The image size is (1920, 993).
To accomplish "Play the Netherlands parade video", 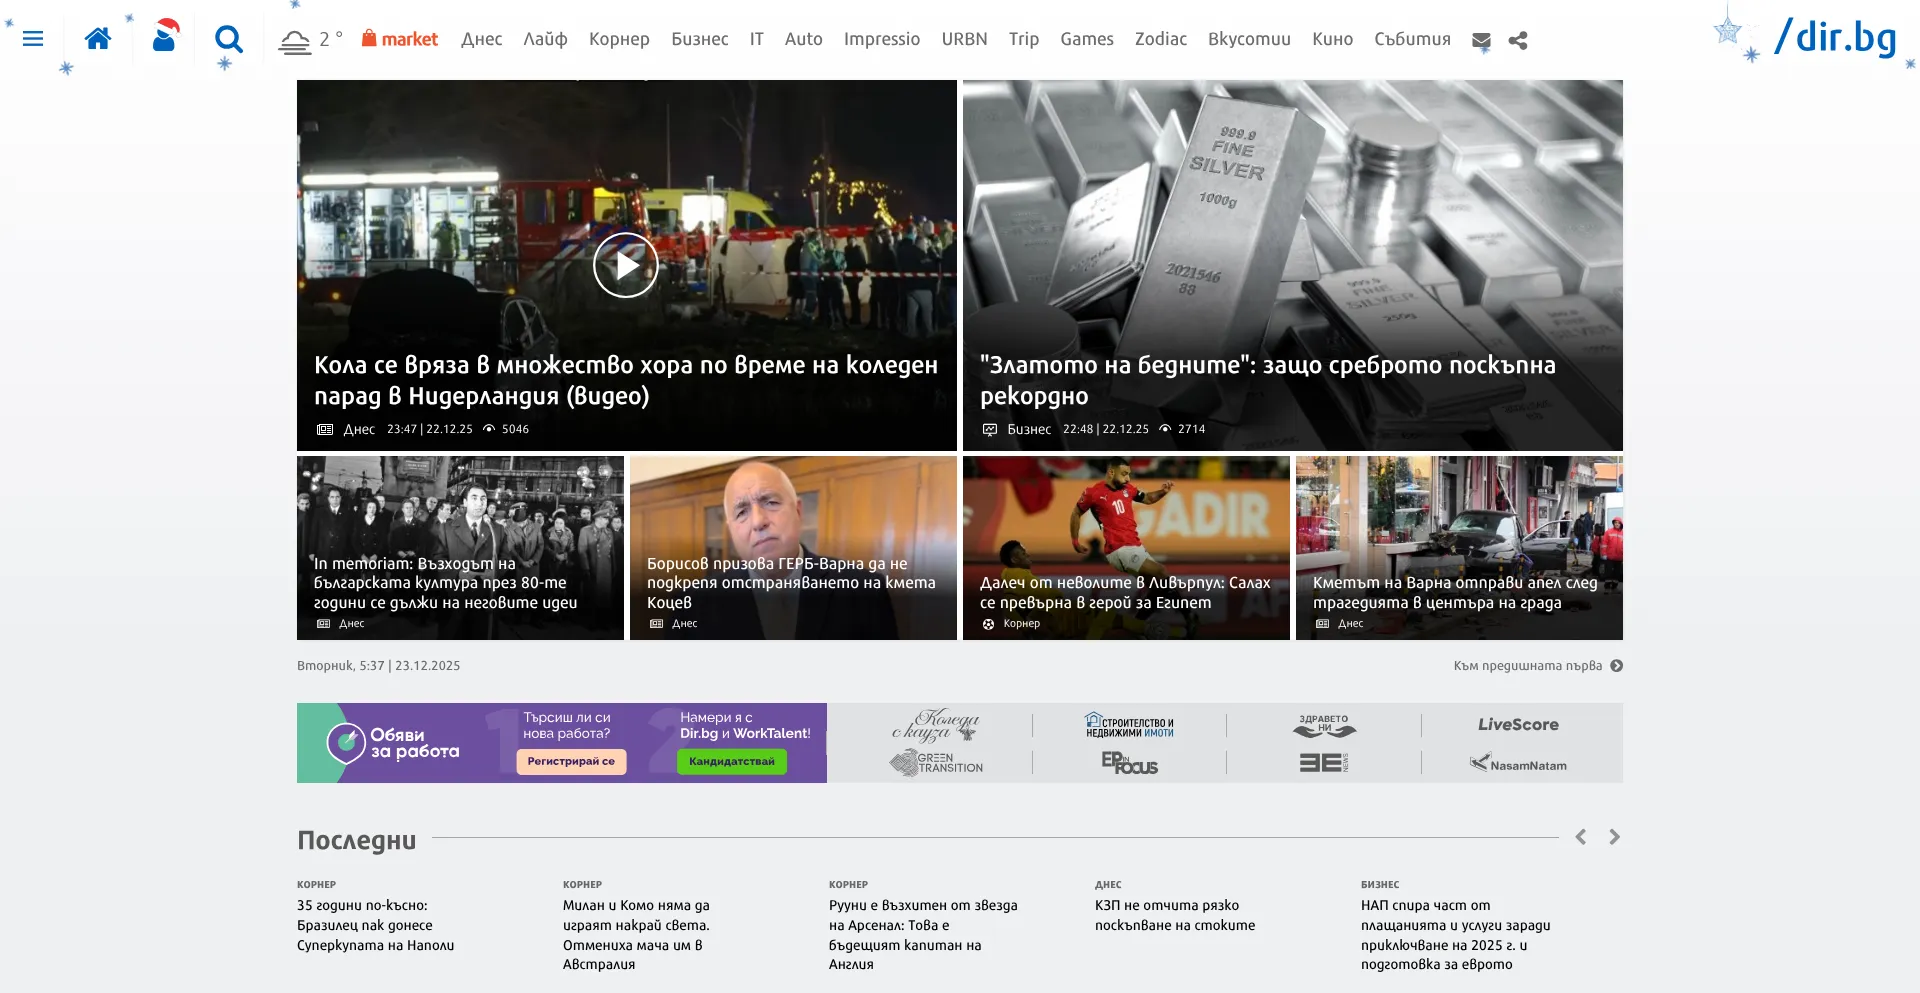I will 625,265.
